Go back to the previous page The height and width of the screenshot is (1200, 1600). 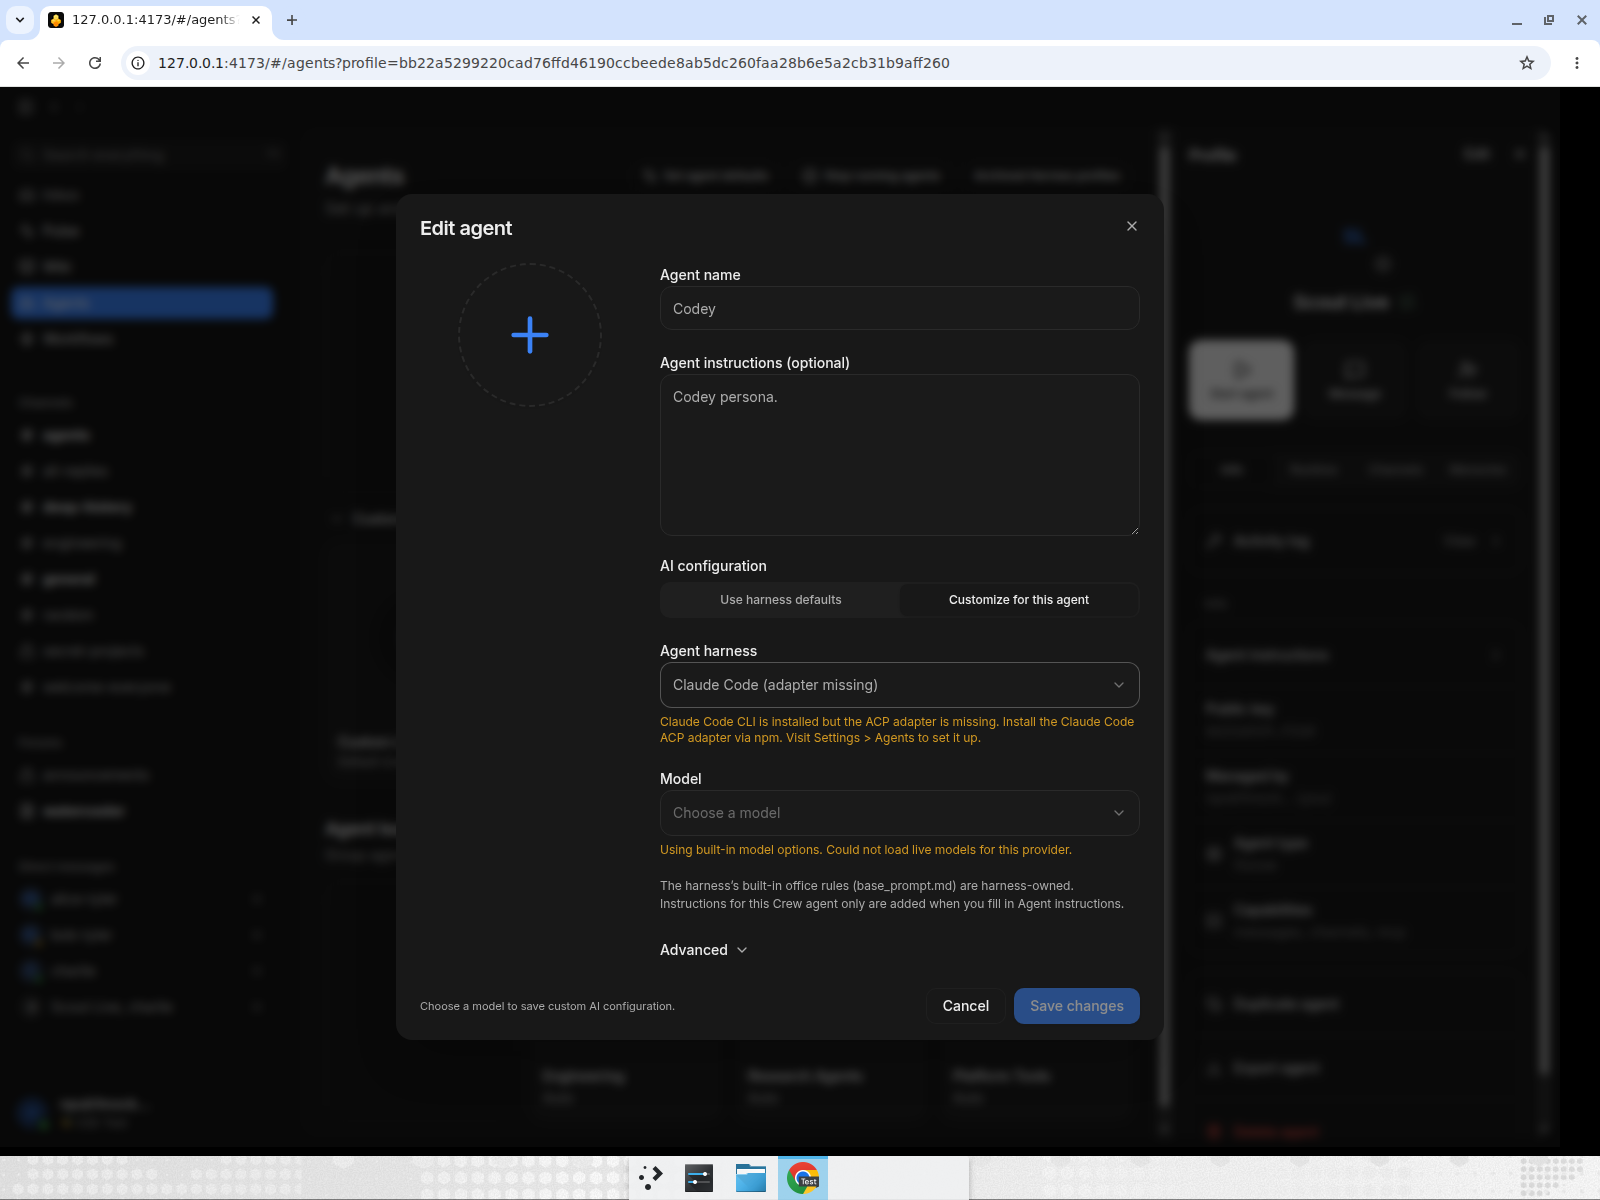(23, 63)
